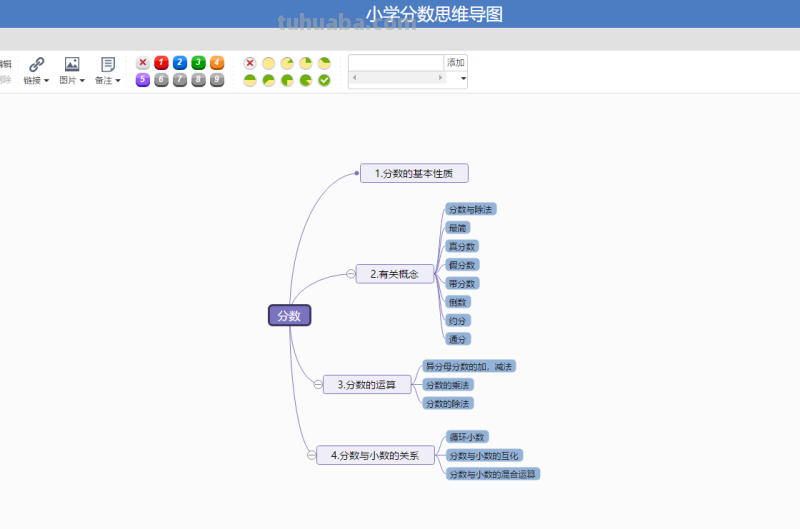Viewport: 800px width, 529px height.
Task: Select the 真分数 subnode
Action: 462,246
